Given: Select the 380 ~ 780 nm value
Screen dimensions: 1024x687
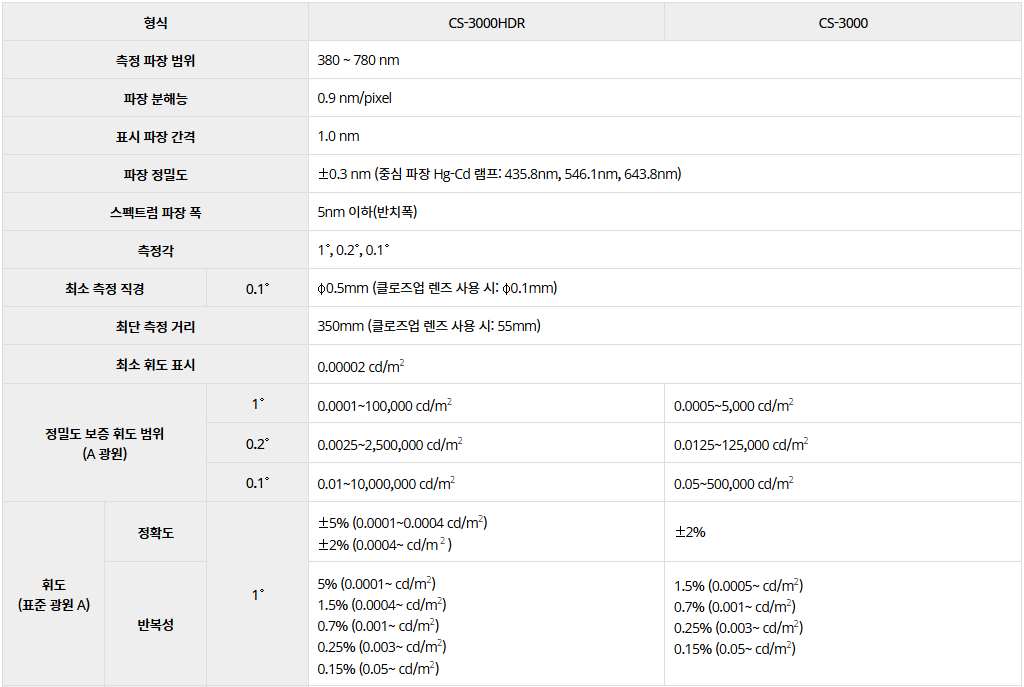Looking at the screenshot, I should point(358,61).
